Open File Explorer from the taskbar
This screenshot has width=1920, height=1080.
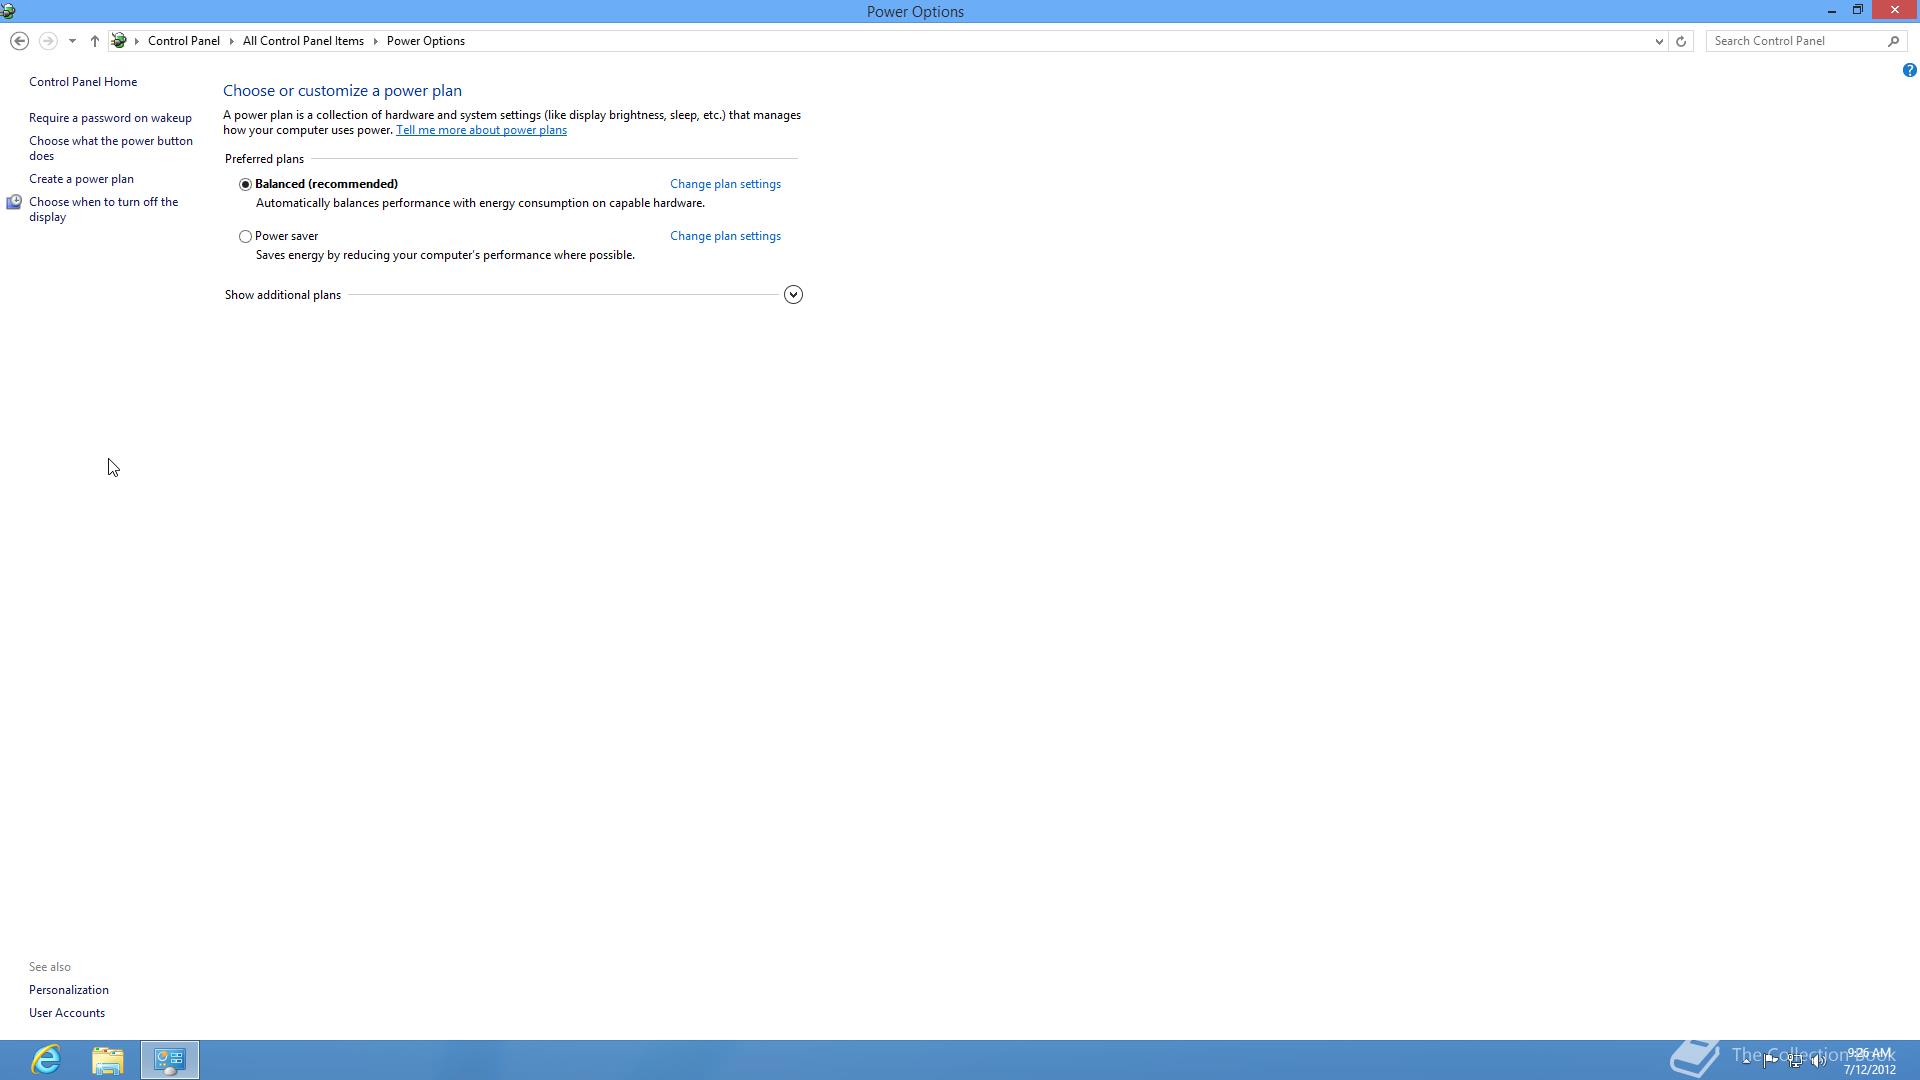click(108, 1059)
